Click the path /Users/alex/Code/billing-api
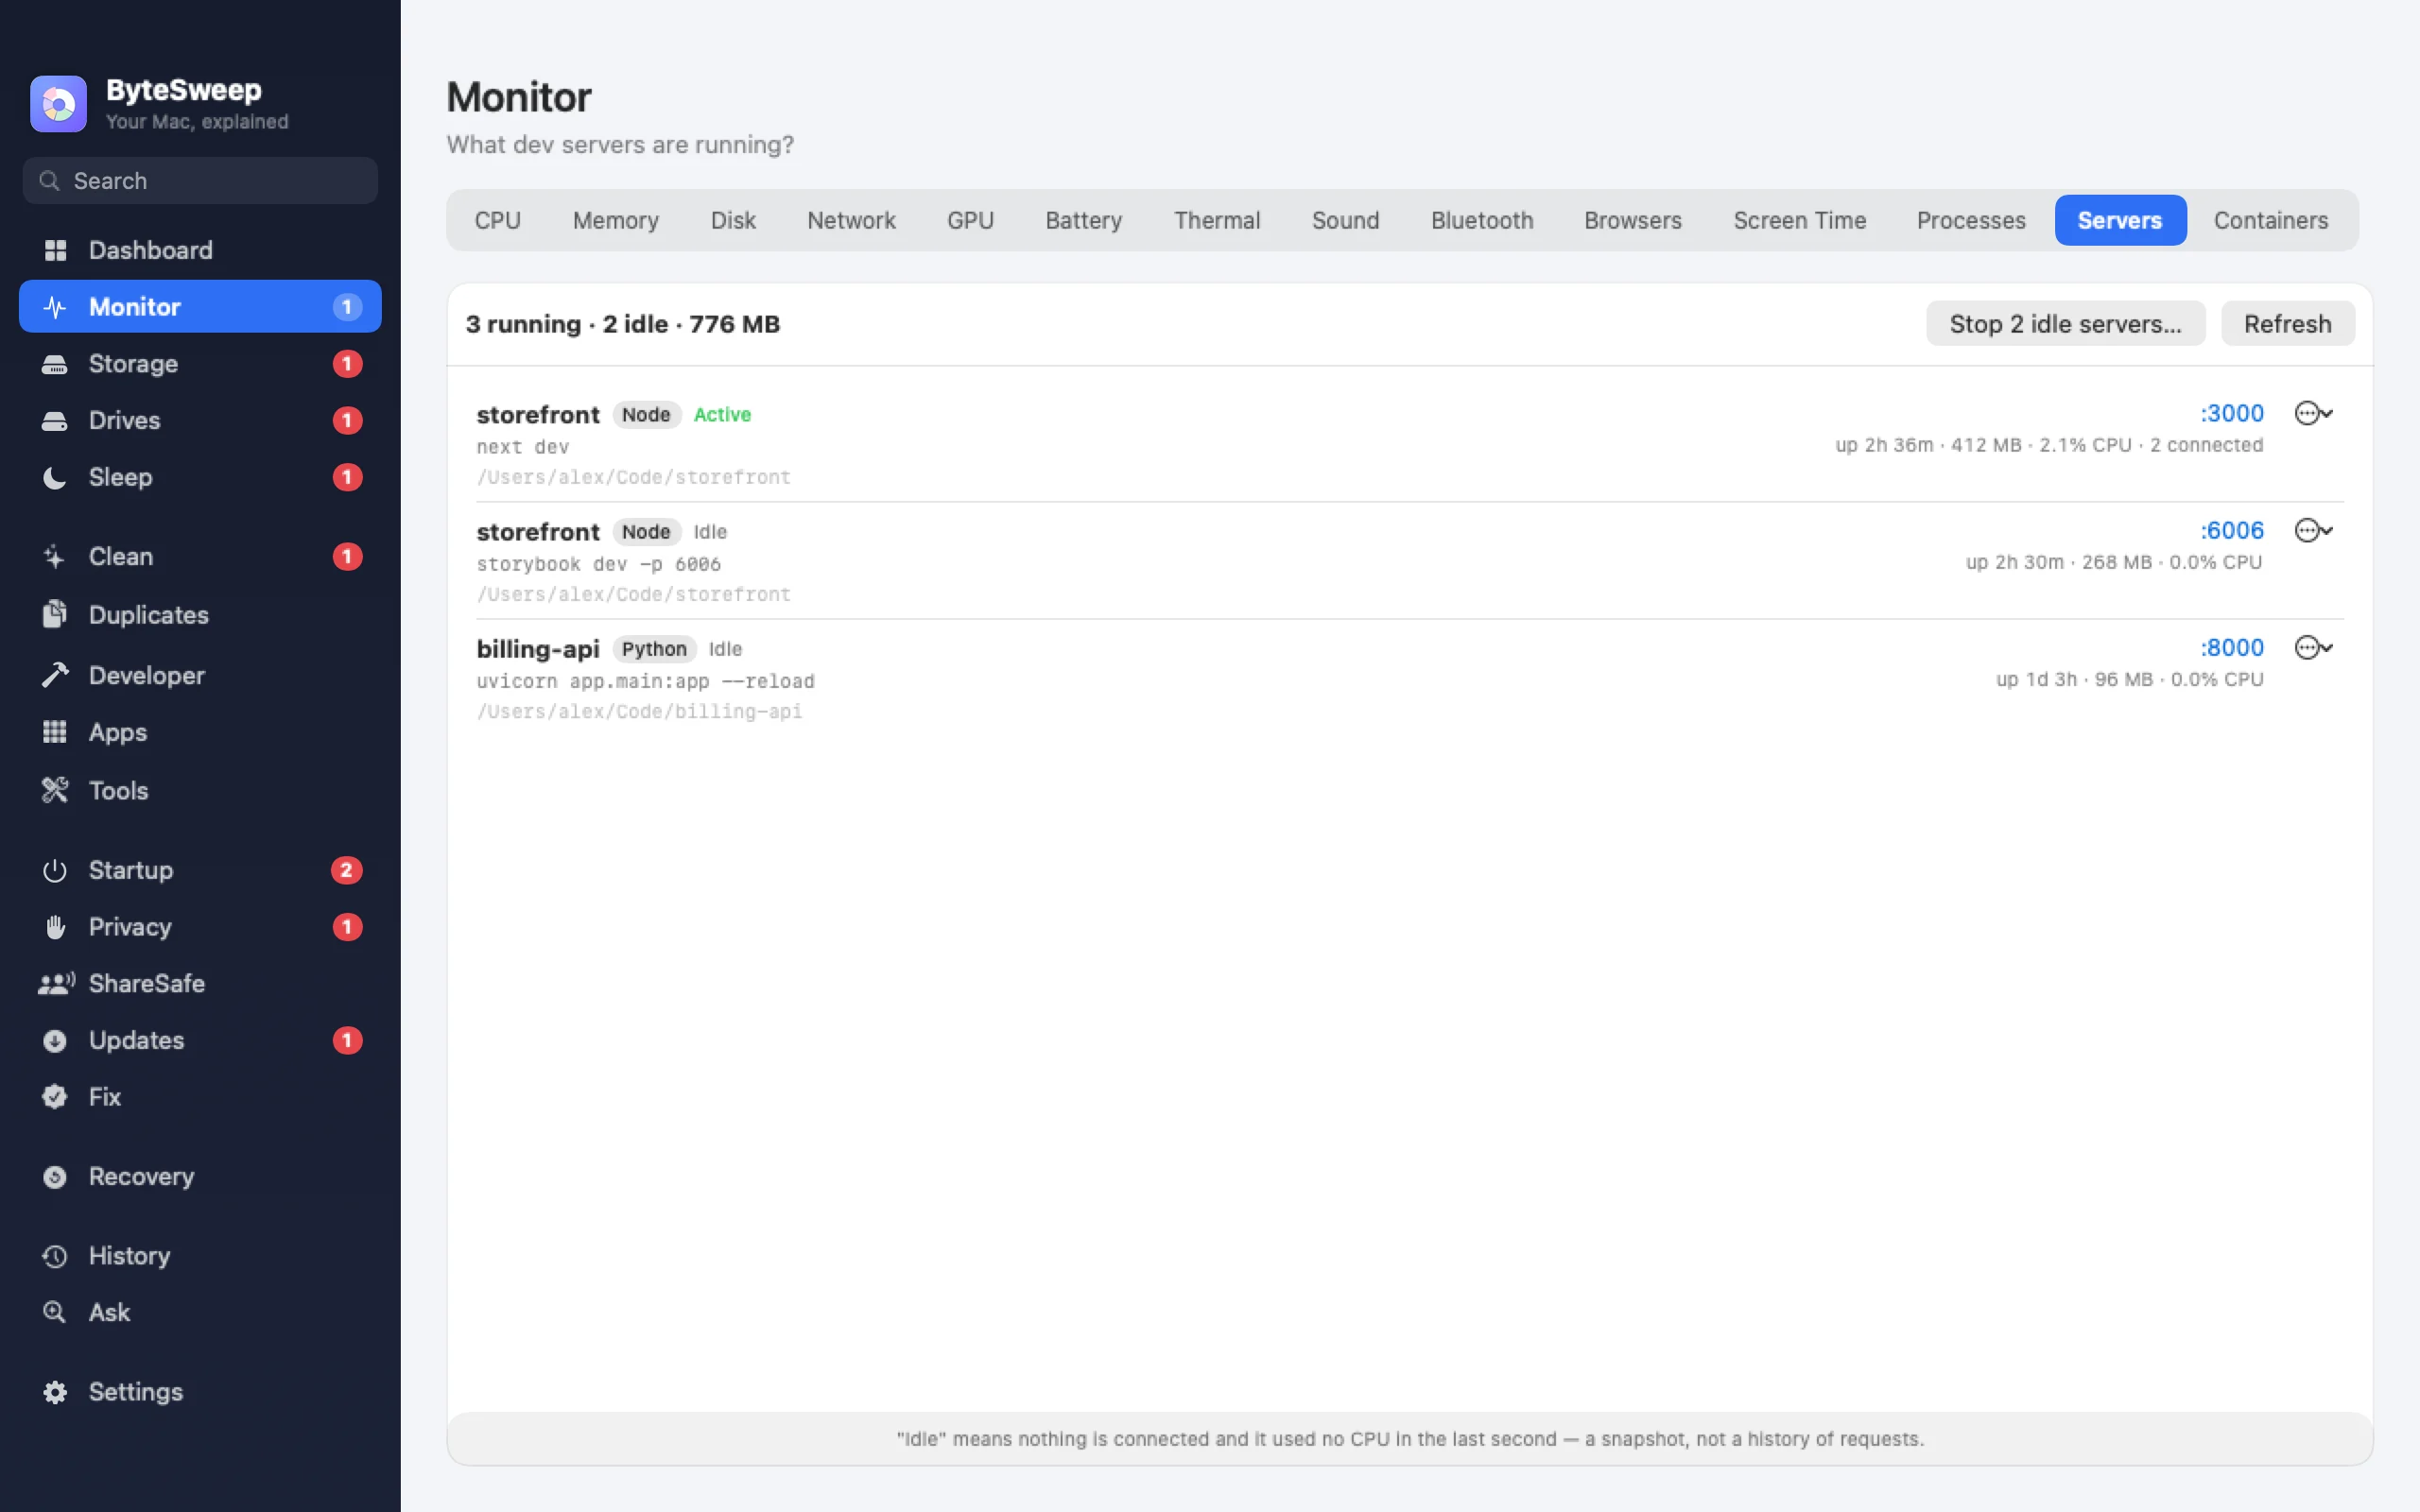 (639, 711)
